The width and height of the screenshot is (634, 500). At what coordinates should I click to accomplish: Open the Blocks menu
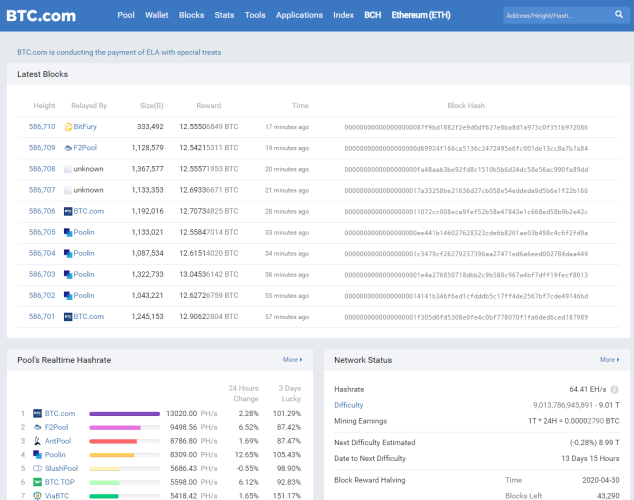click(191, 15)
